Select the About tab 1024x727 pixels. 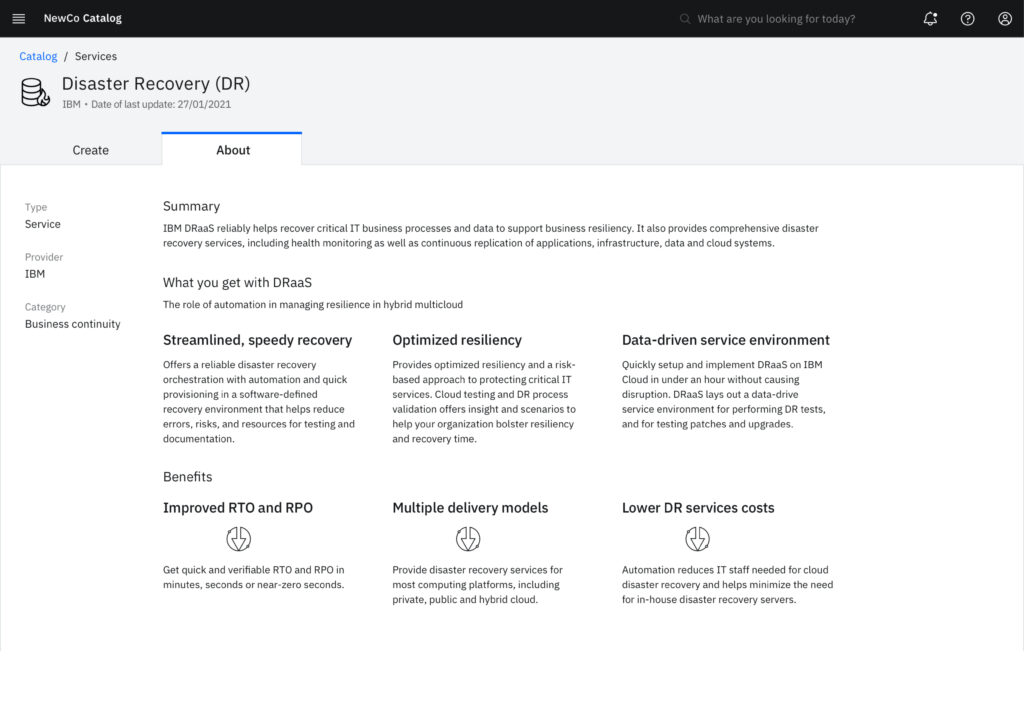point(233,150)
